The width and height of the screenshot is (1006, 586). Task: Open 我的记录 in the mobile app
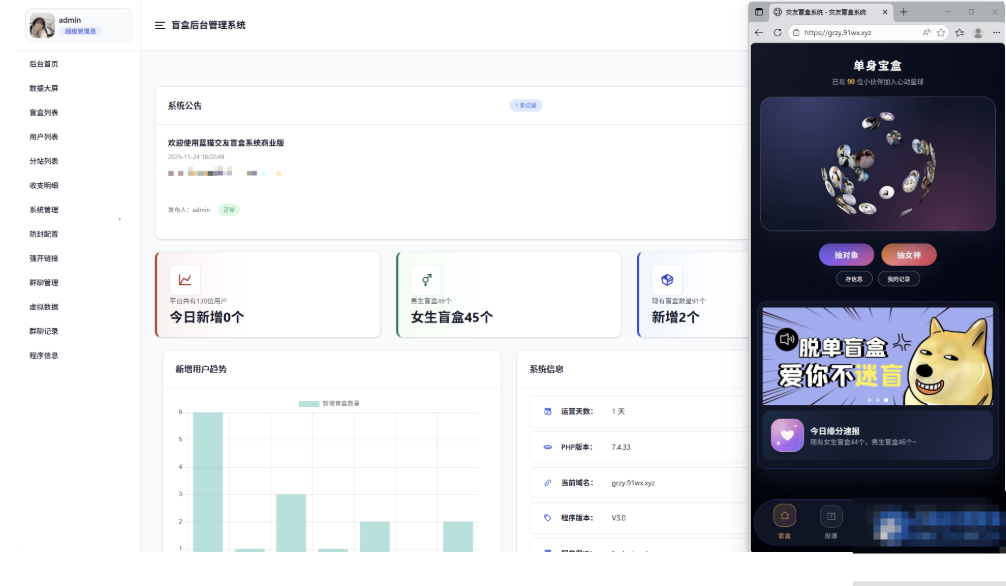(x=897, y=278)
